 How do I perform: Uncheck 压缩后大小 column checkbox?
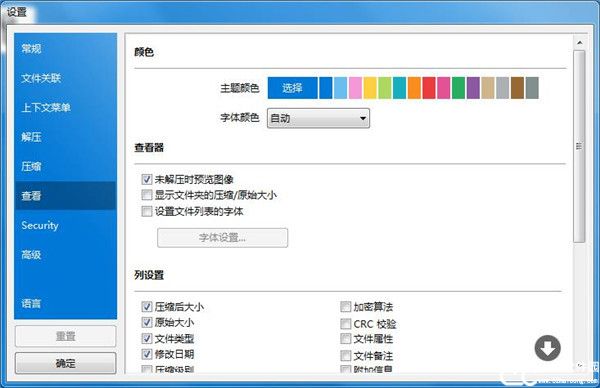pos(147,306)
